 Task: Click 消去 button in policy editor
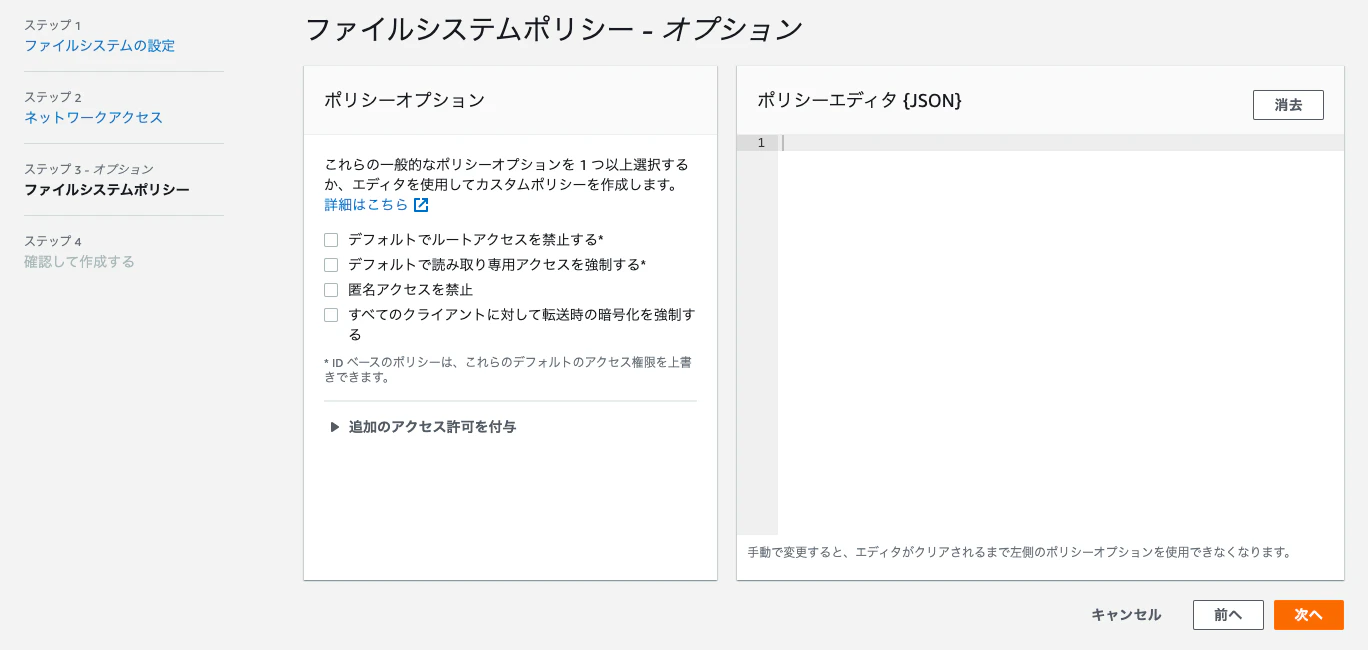[1288, 105]
